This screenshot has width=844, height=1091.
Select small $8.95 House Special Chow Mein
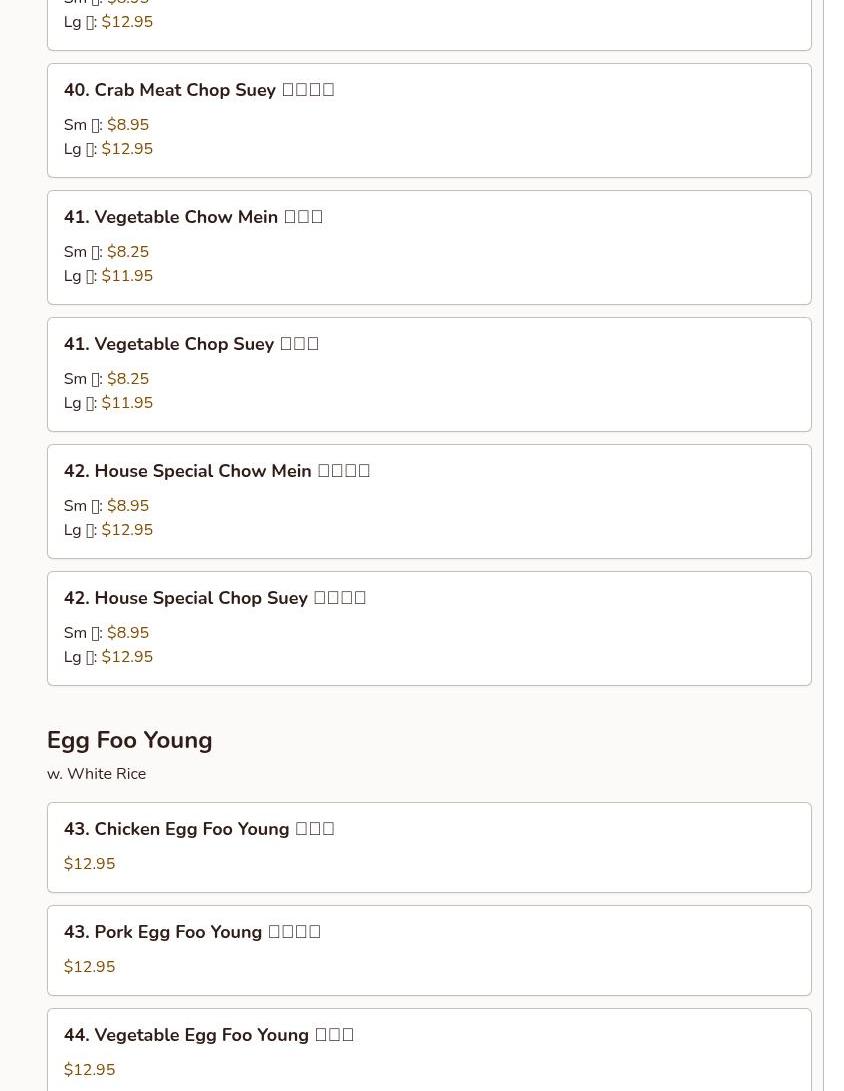(x=127, y=506)
